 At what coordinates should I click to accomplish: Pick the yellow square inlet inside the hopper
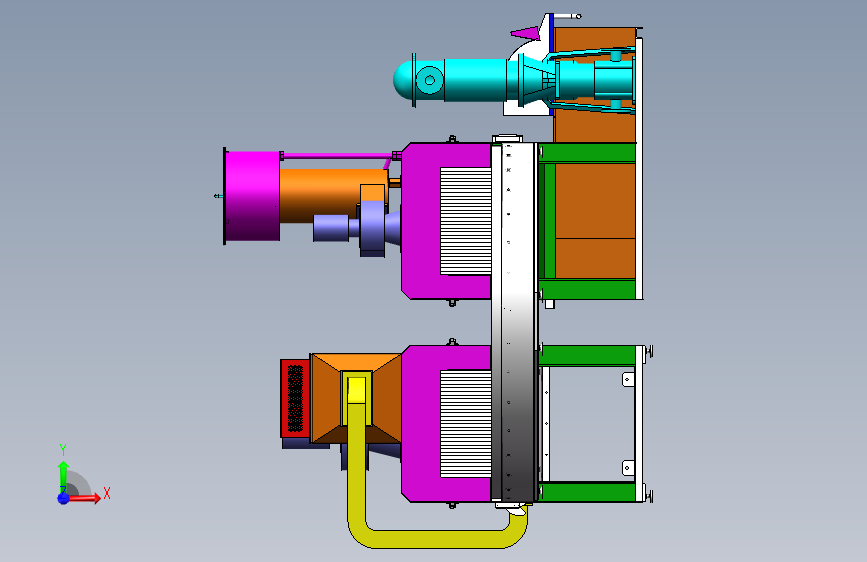click(357, 389)
